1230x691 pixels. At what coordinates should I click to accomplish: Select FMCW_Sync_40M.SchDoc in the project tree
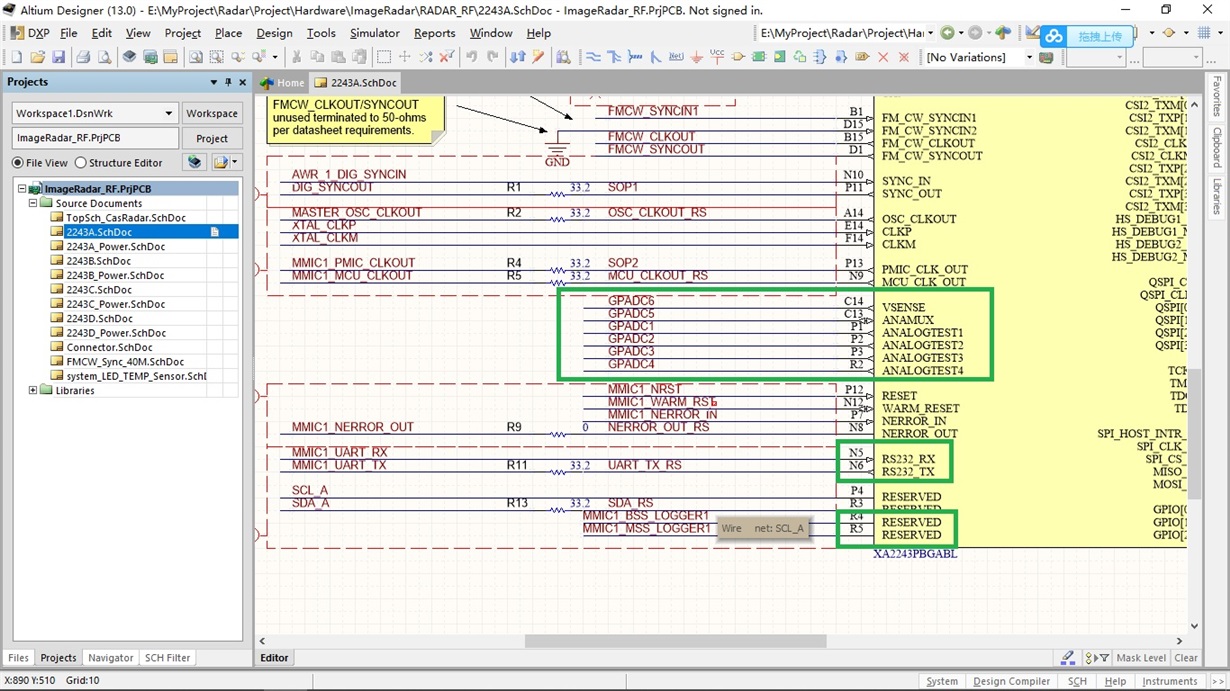coord(125,362)
